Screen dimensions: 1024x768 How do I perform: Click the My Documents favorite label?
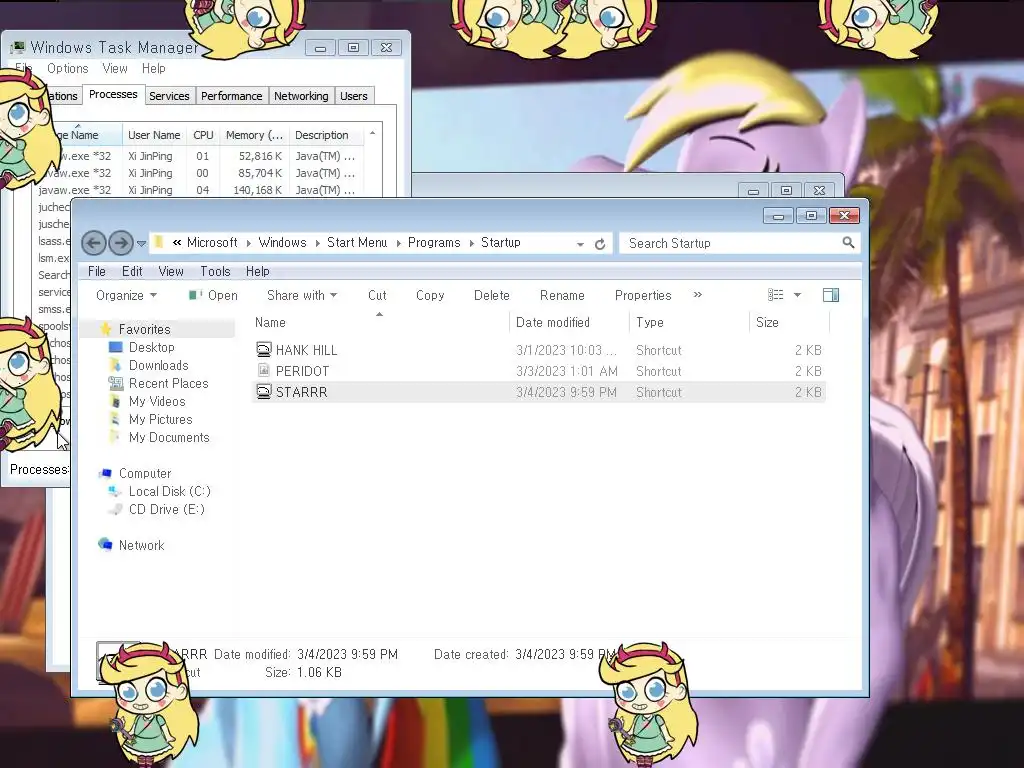(x=169, y=437)
